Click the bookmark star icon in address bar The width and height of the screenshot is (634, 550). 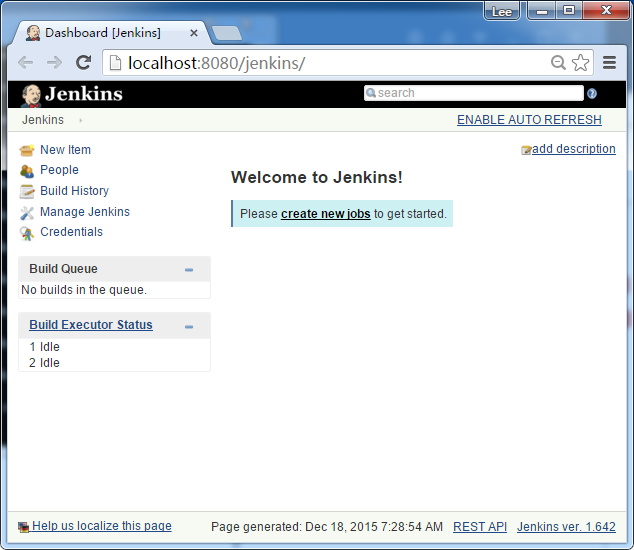click(x=581, y=63)
